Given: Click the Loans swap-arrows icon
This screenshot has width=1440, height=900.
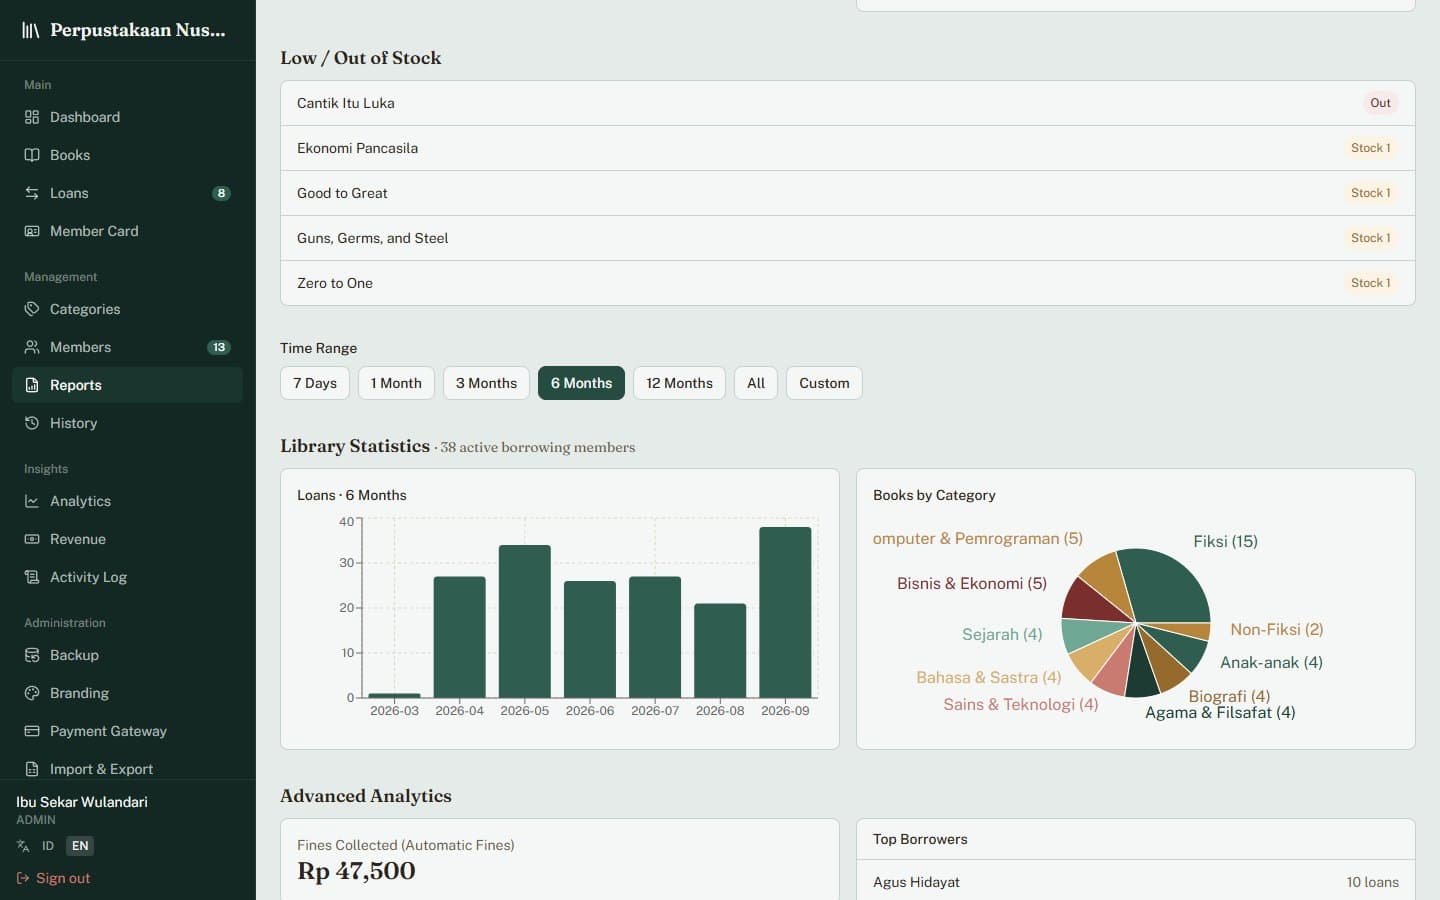Looking at the screenshot, I should point(32,193).
